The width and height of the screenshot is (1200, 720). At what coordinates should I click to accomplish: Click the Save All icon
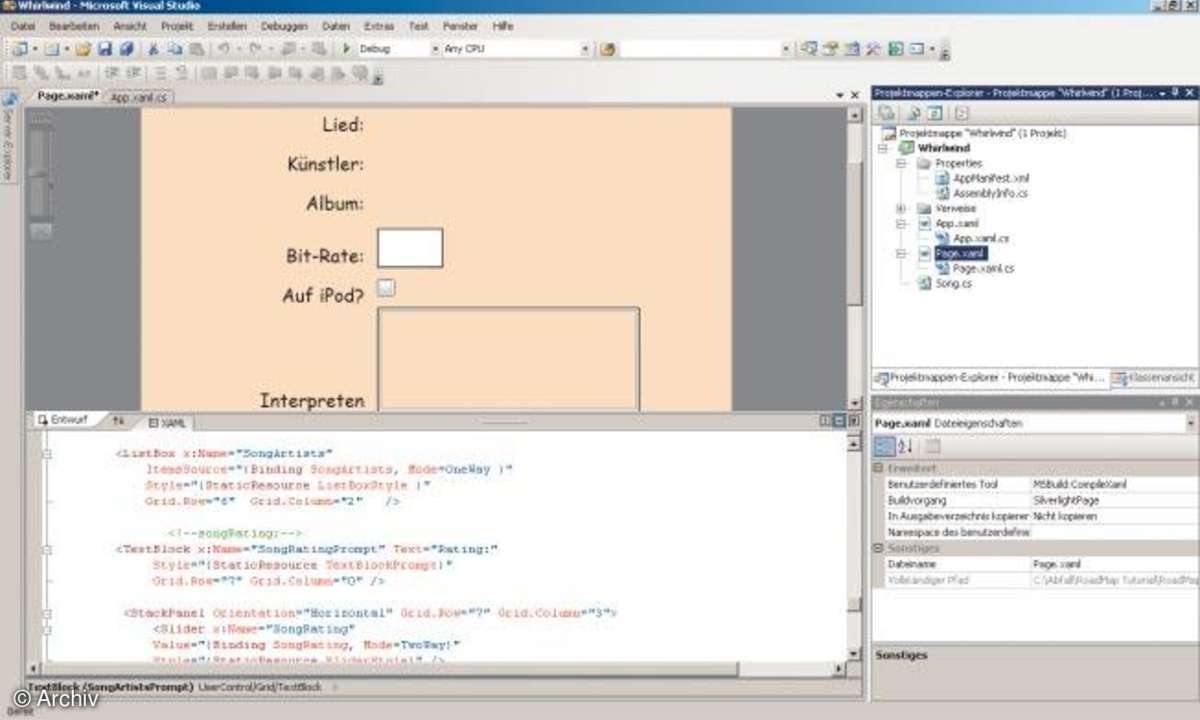tap(126, 48)
